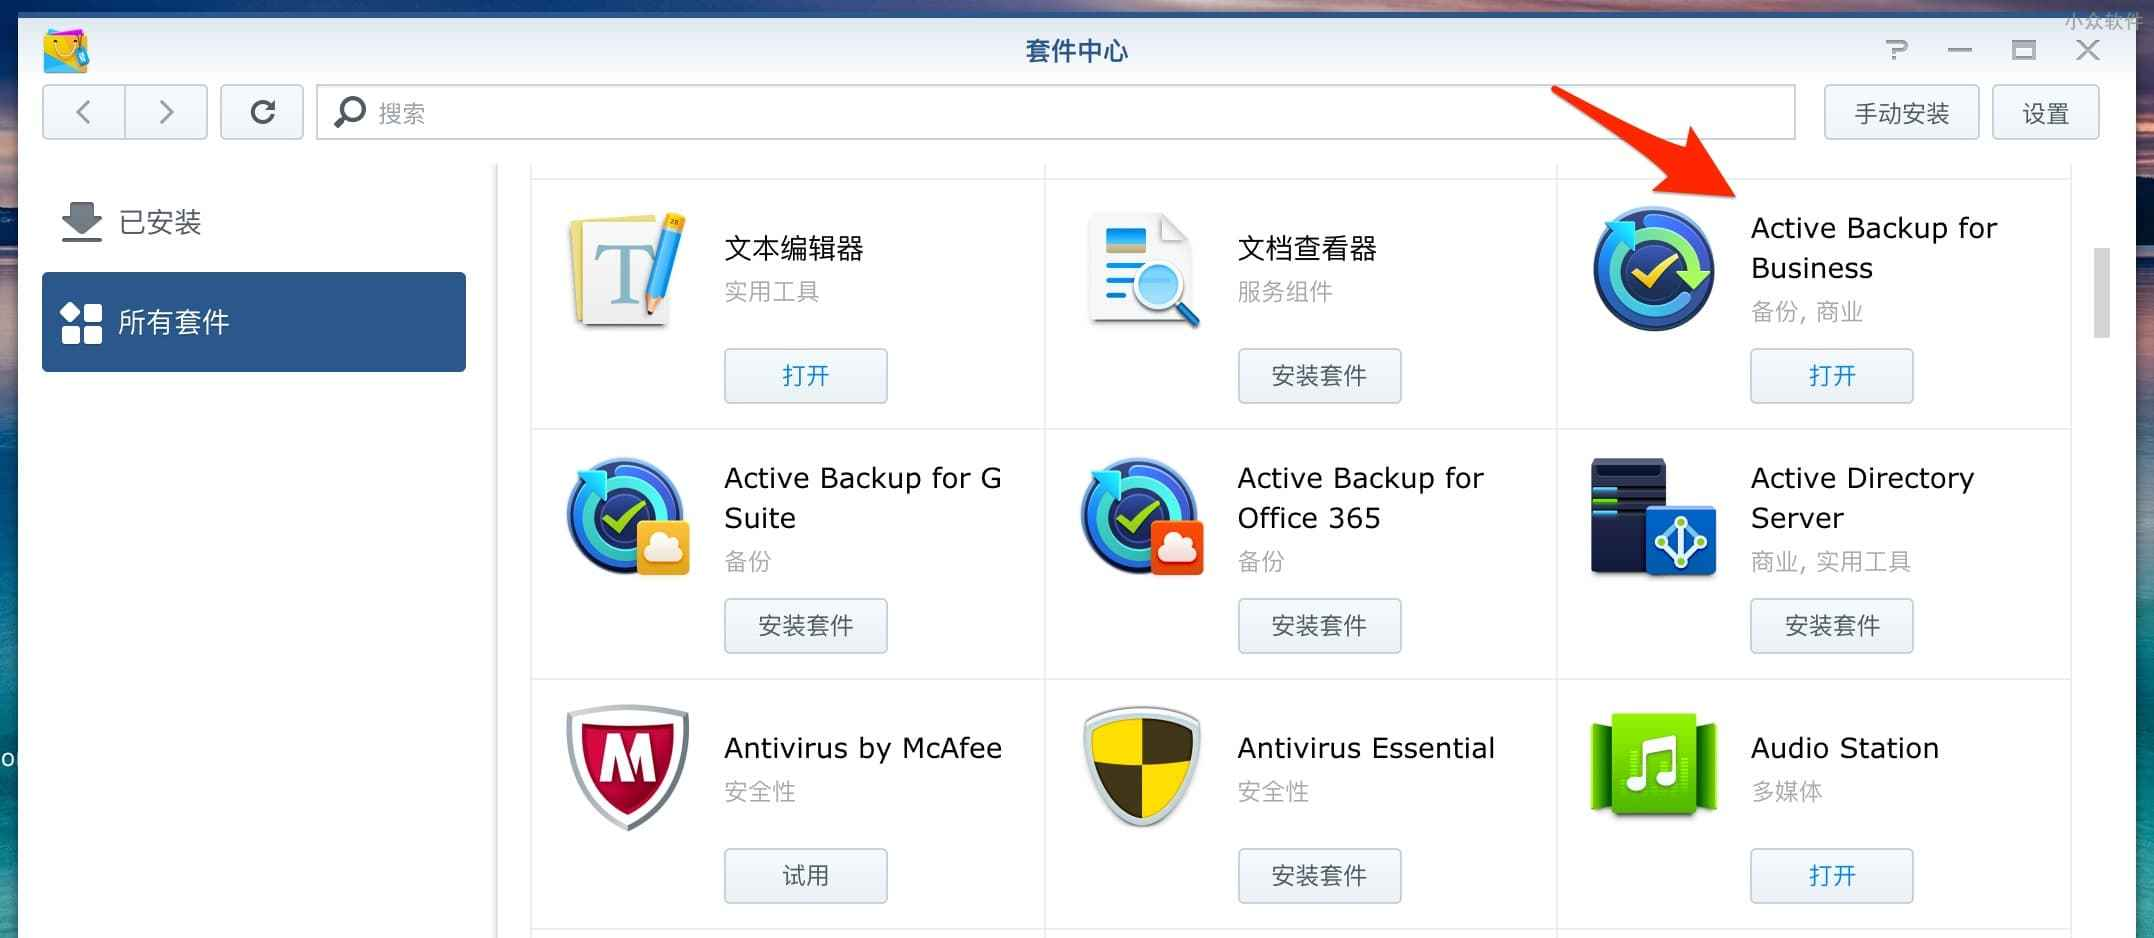Click 试用 under Antivirus by McAfee
Screen dimensions: 2154x938
[x=805, y=876]
